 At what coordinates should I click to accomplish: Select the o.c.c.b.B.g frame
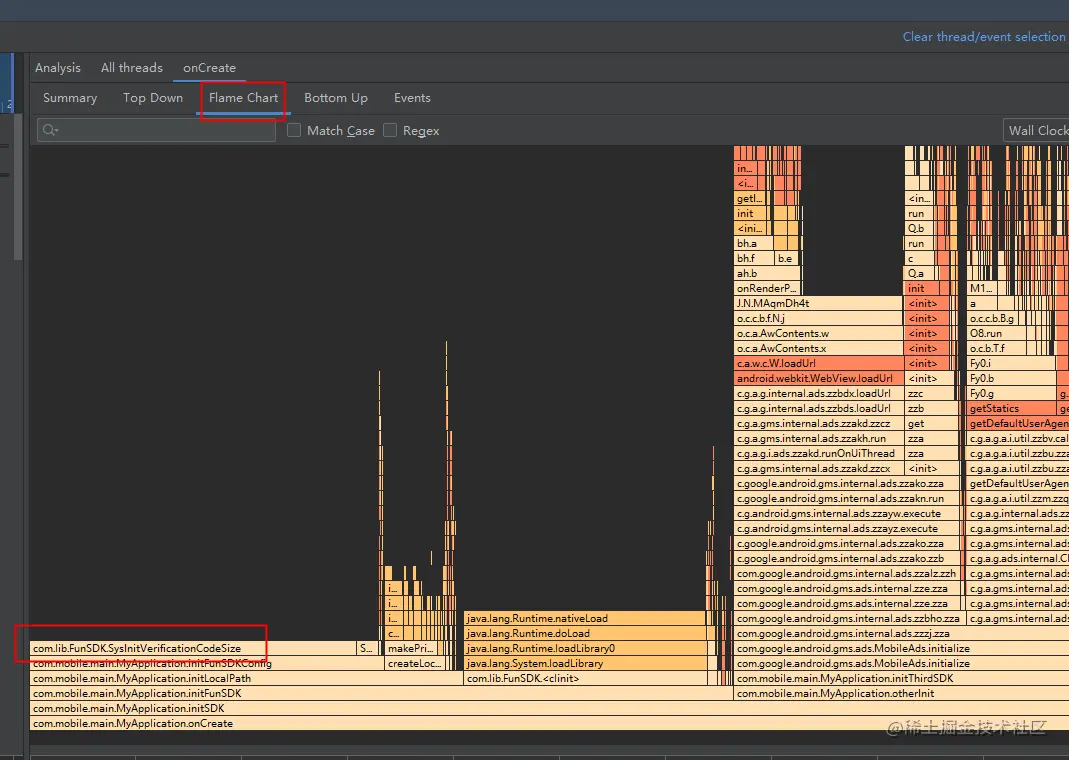click(994, 318)
